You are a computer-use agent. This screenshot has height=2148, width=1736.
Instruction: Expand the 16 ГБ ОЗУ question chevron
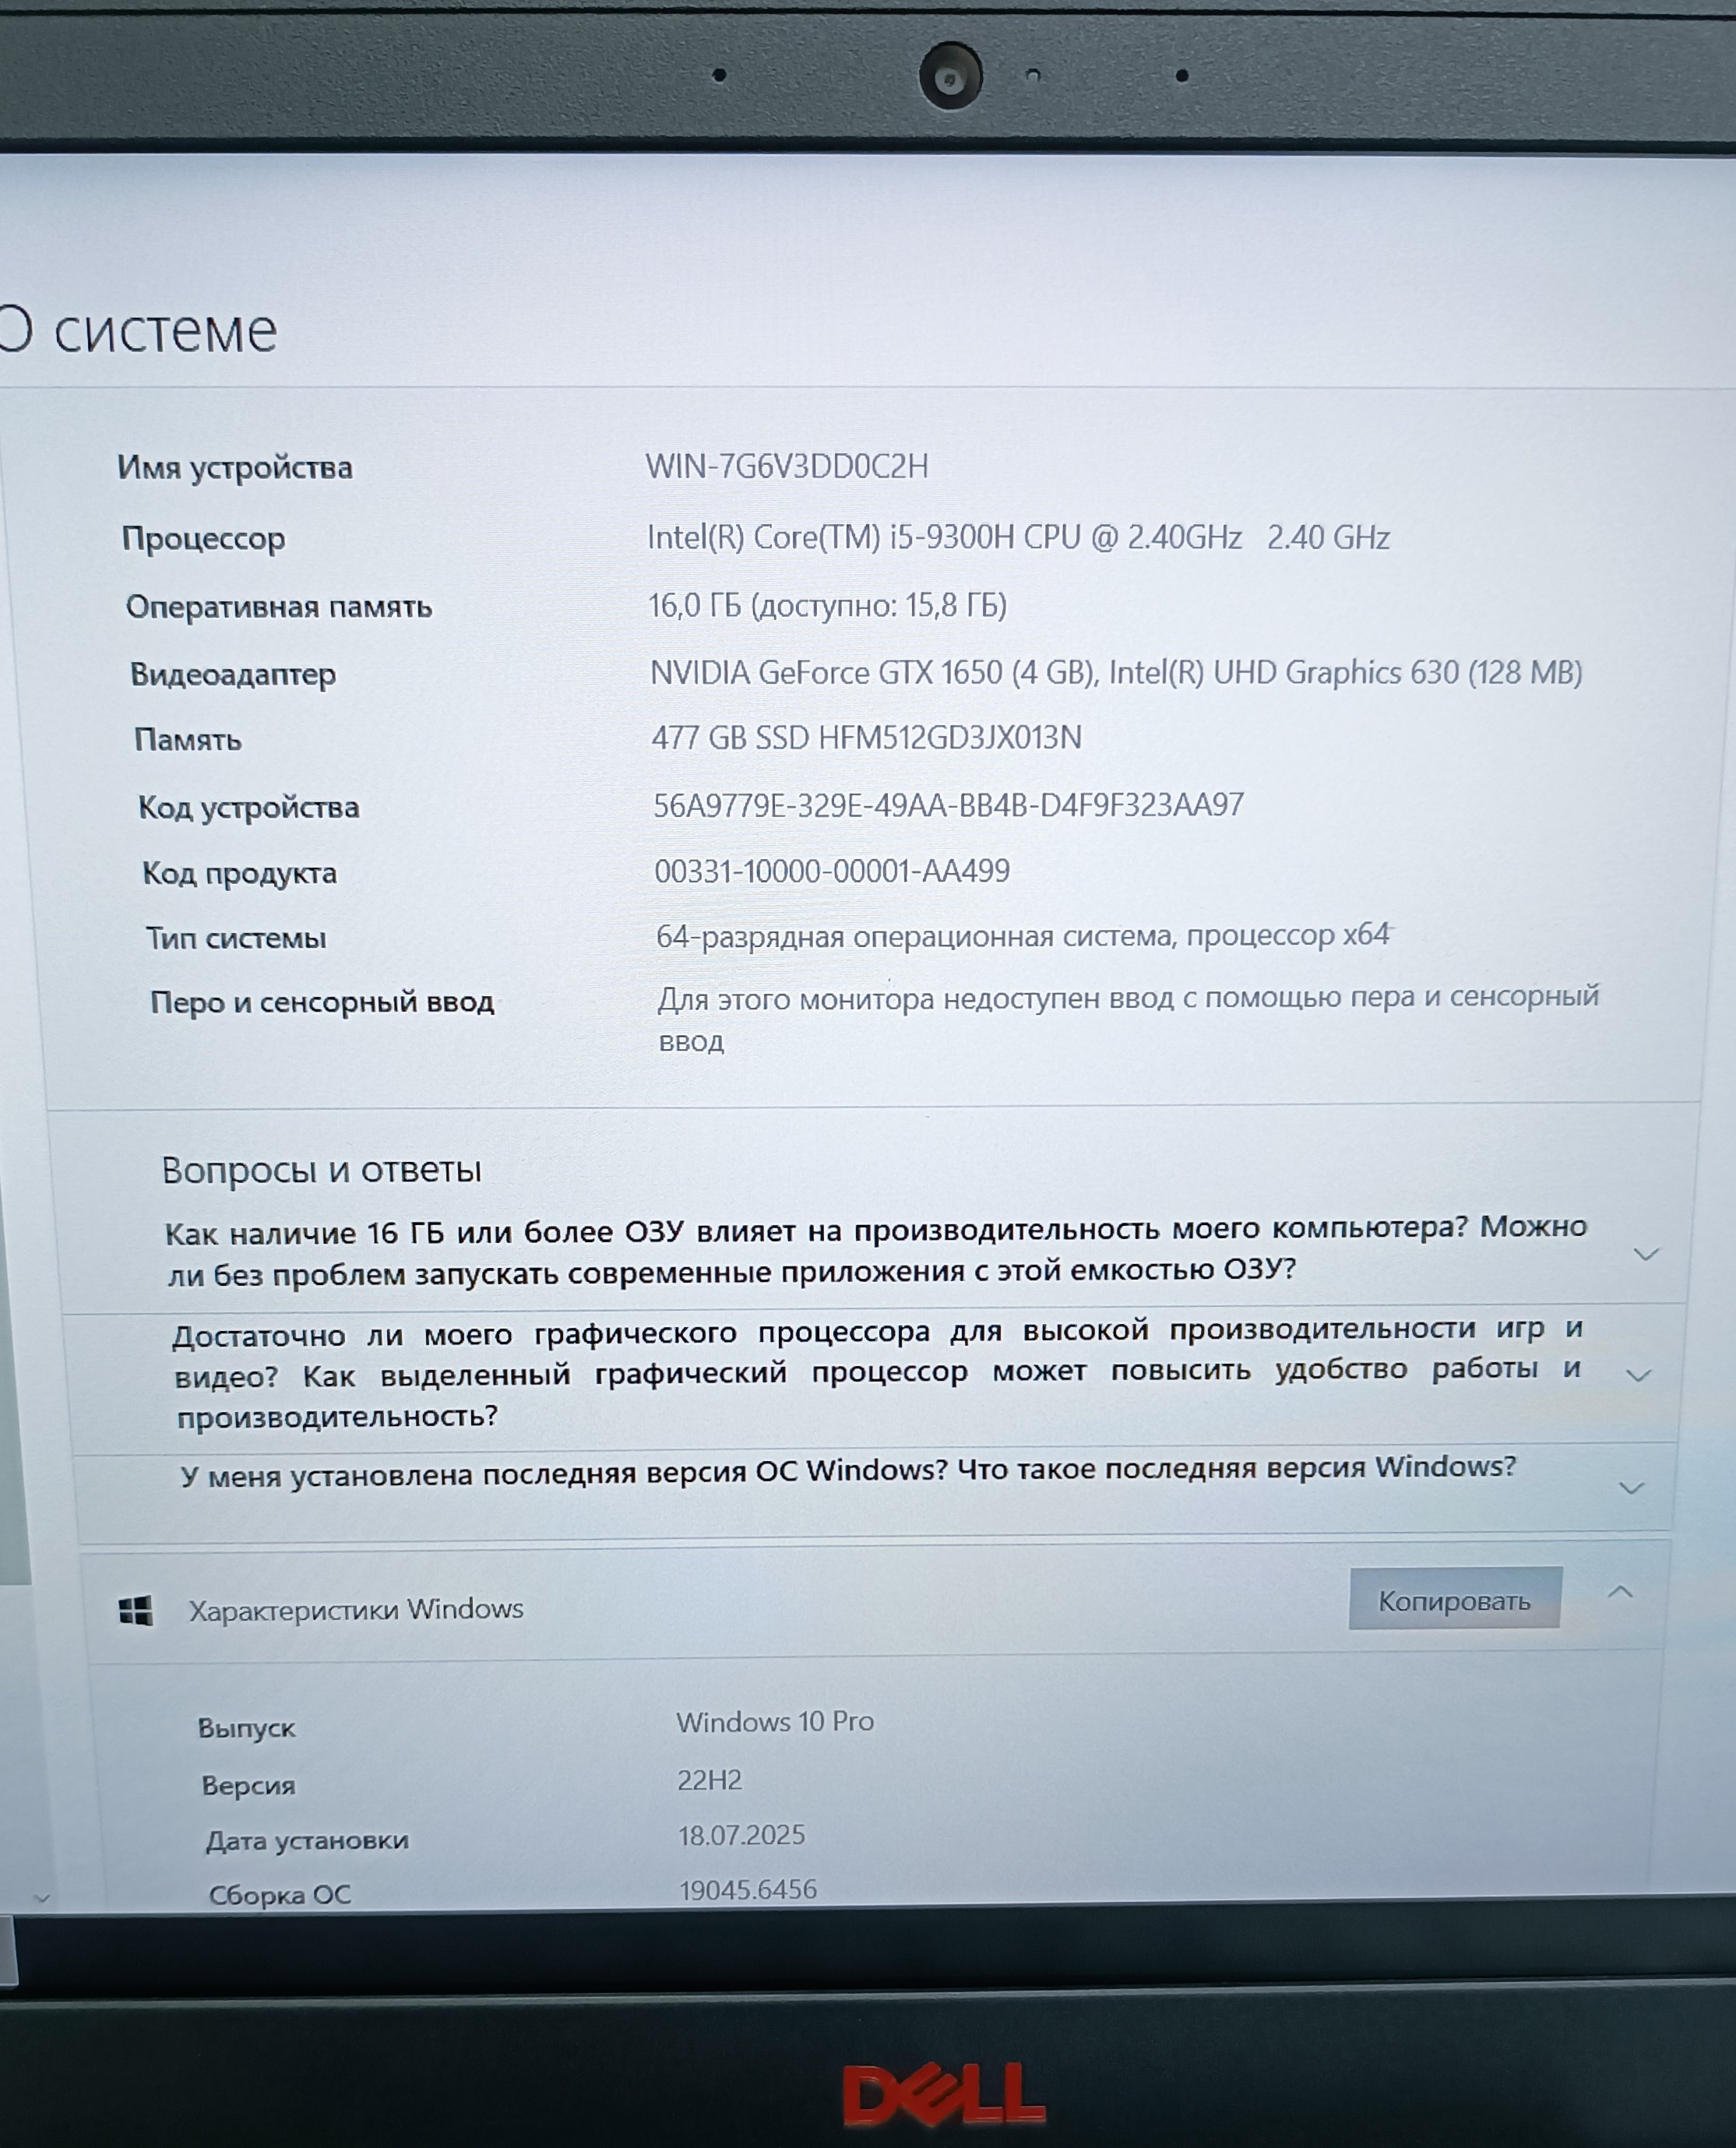[x=1645, y=1254]
